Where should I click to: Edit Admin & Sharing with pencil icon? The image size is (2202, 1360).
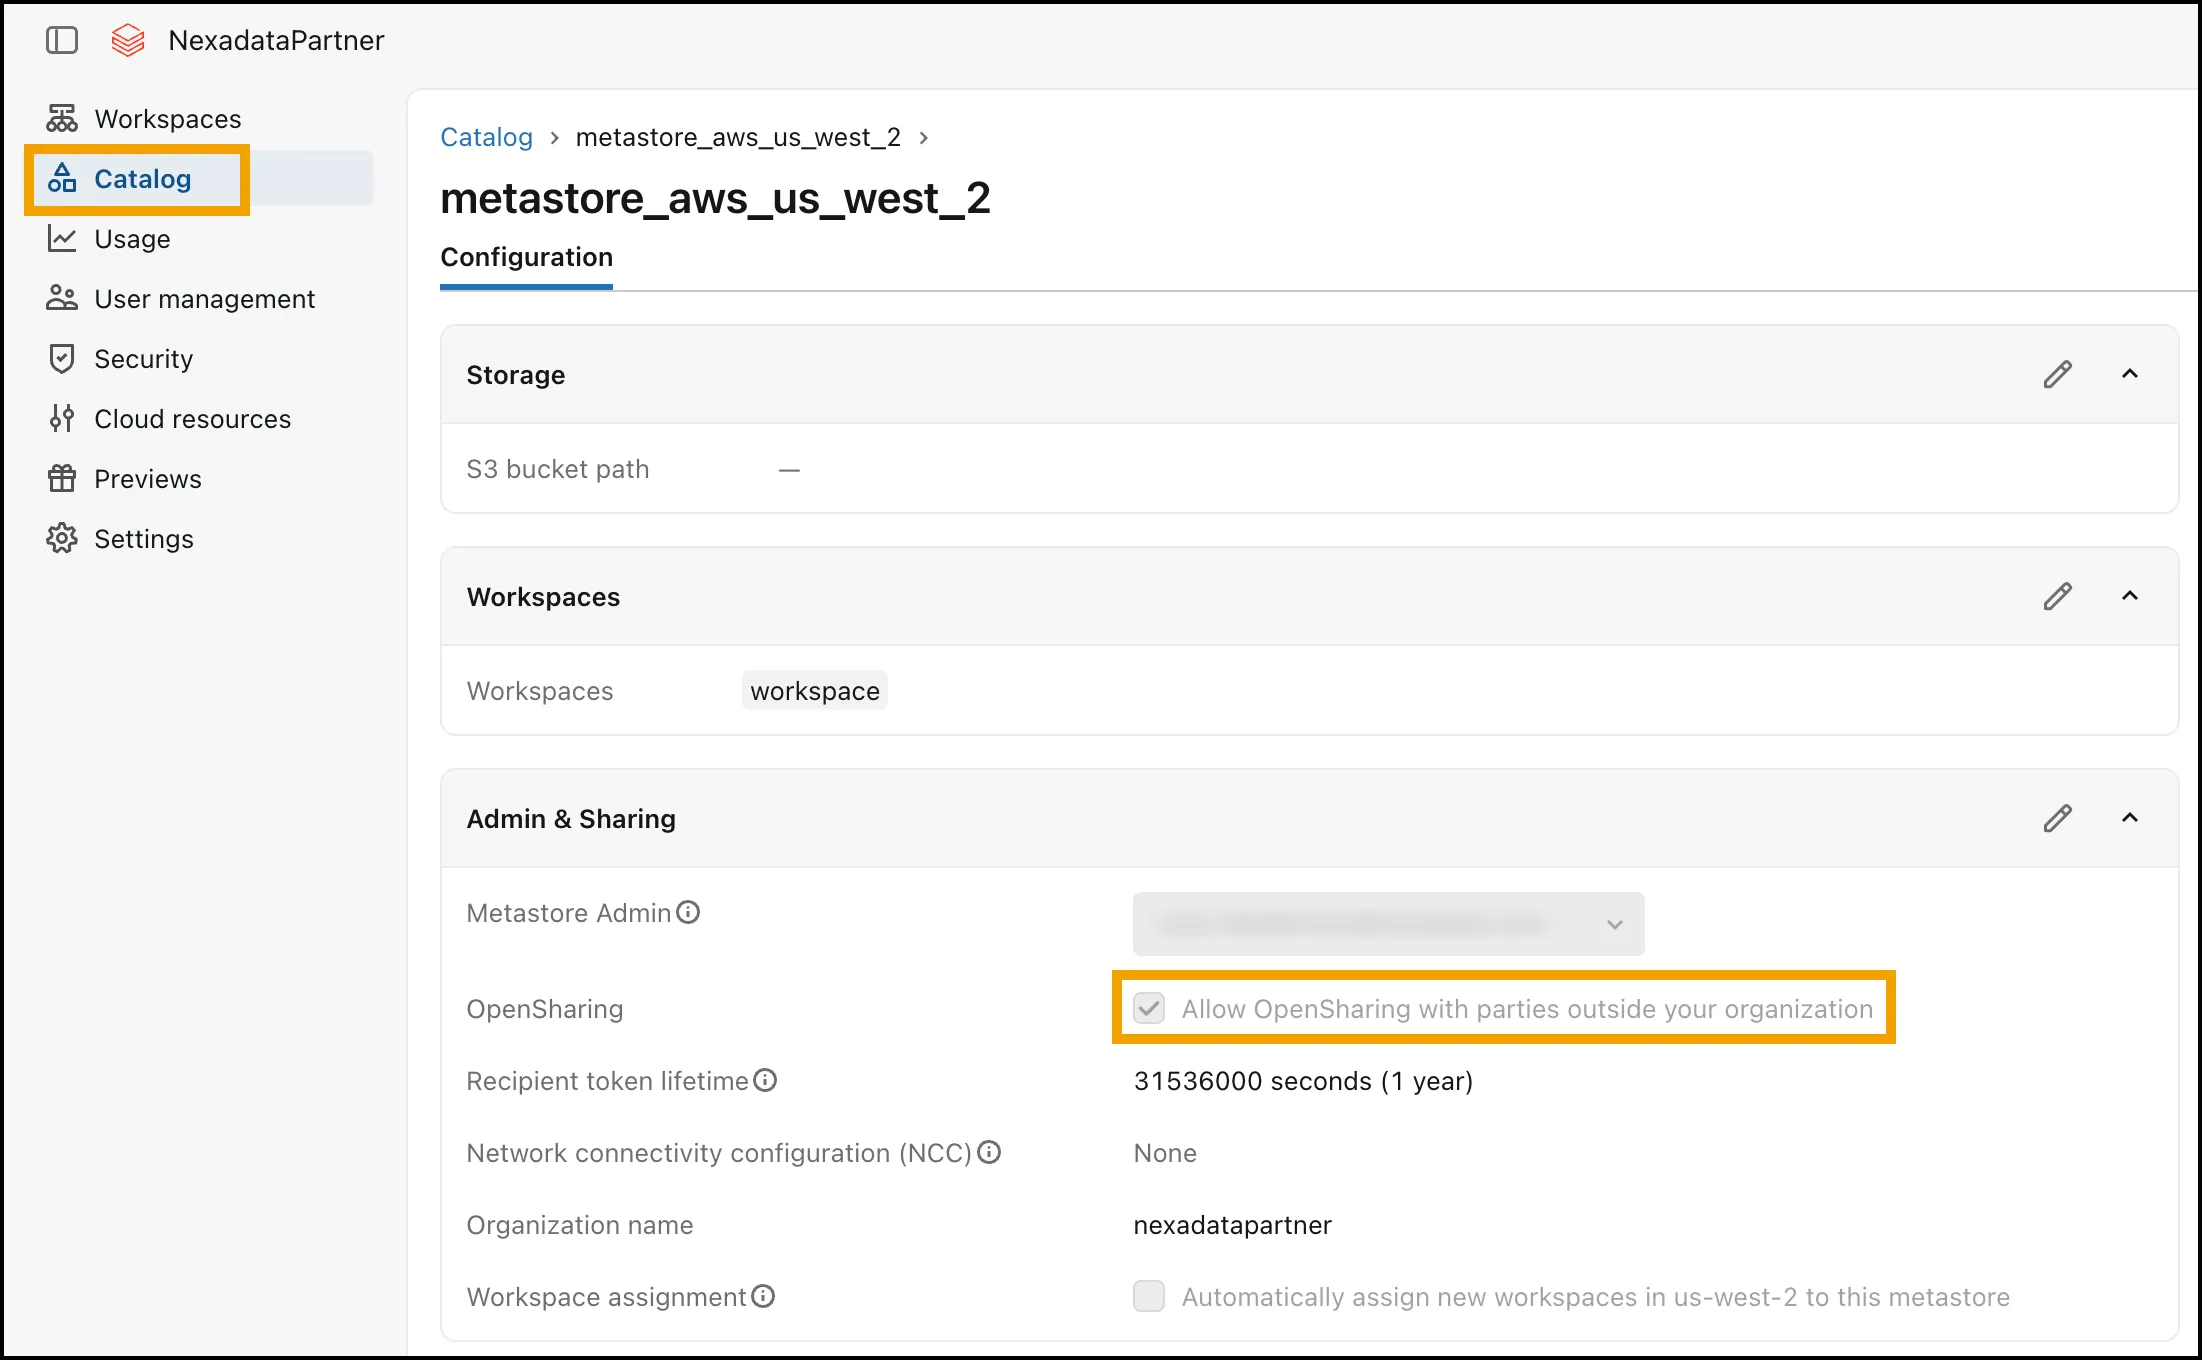(2057, 819)
